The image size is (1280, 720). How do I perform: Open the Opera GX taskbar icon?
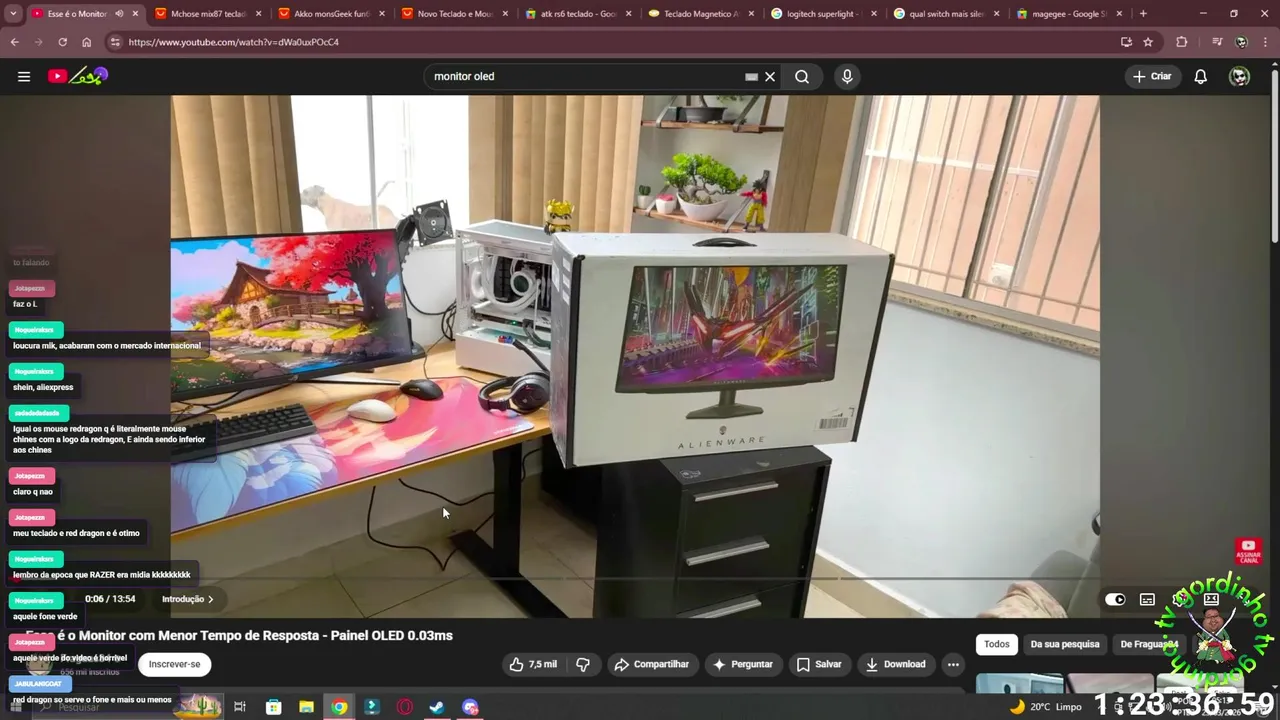[x=404, y=707]
